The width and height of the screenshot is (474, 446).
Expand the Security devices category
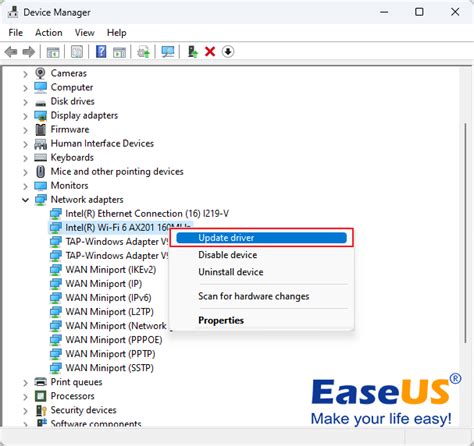click(25, 411)
